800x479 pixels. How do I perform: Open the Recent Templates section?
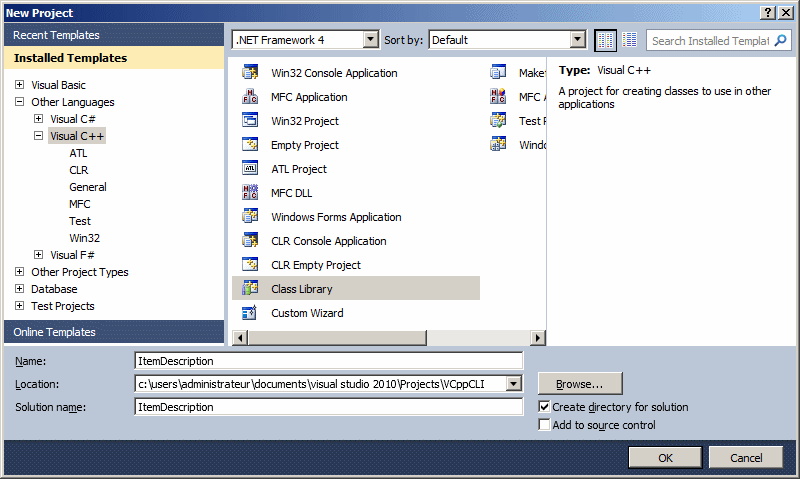pos(114,35)
